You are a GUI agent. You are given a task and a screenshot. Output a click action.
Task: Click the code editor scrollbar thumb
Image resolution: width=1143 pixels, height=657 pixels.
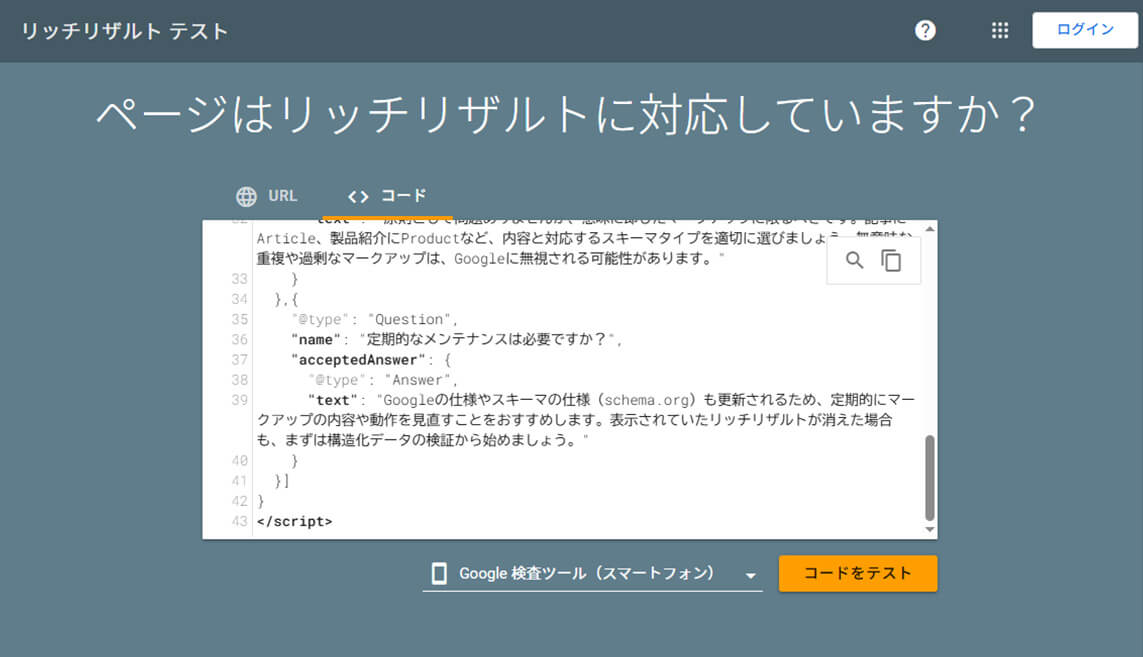coord(929,478)
